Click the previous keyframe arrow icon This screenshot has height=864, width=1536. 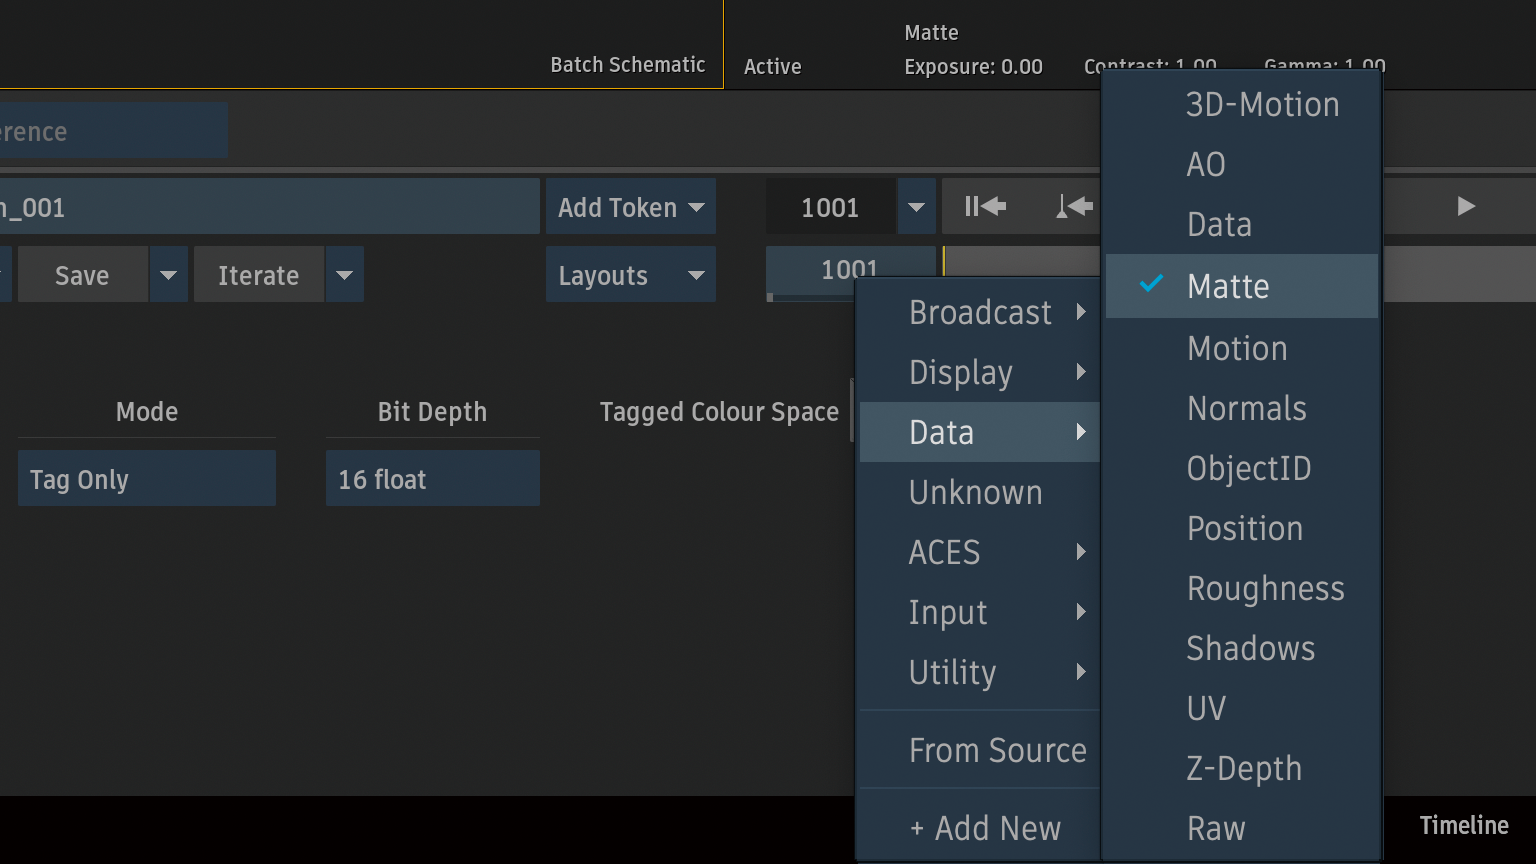1074,207
